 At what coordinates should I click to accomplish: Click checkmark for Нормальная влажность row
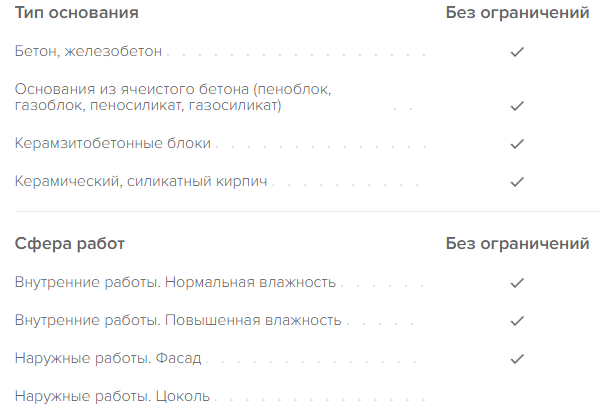(x=517, y=283)
